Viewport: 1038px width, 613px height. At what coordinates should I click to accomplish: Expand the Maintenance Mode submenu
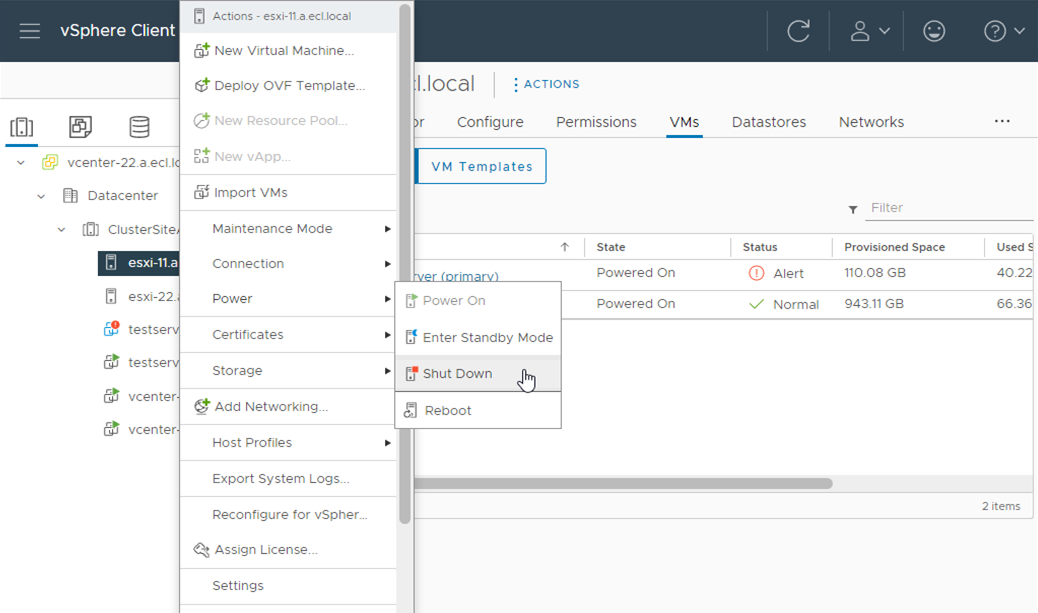[x=288, y=229]
